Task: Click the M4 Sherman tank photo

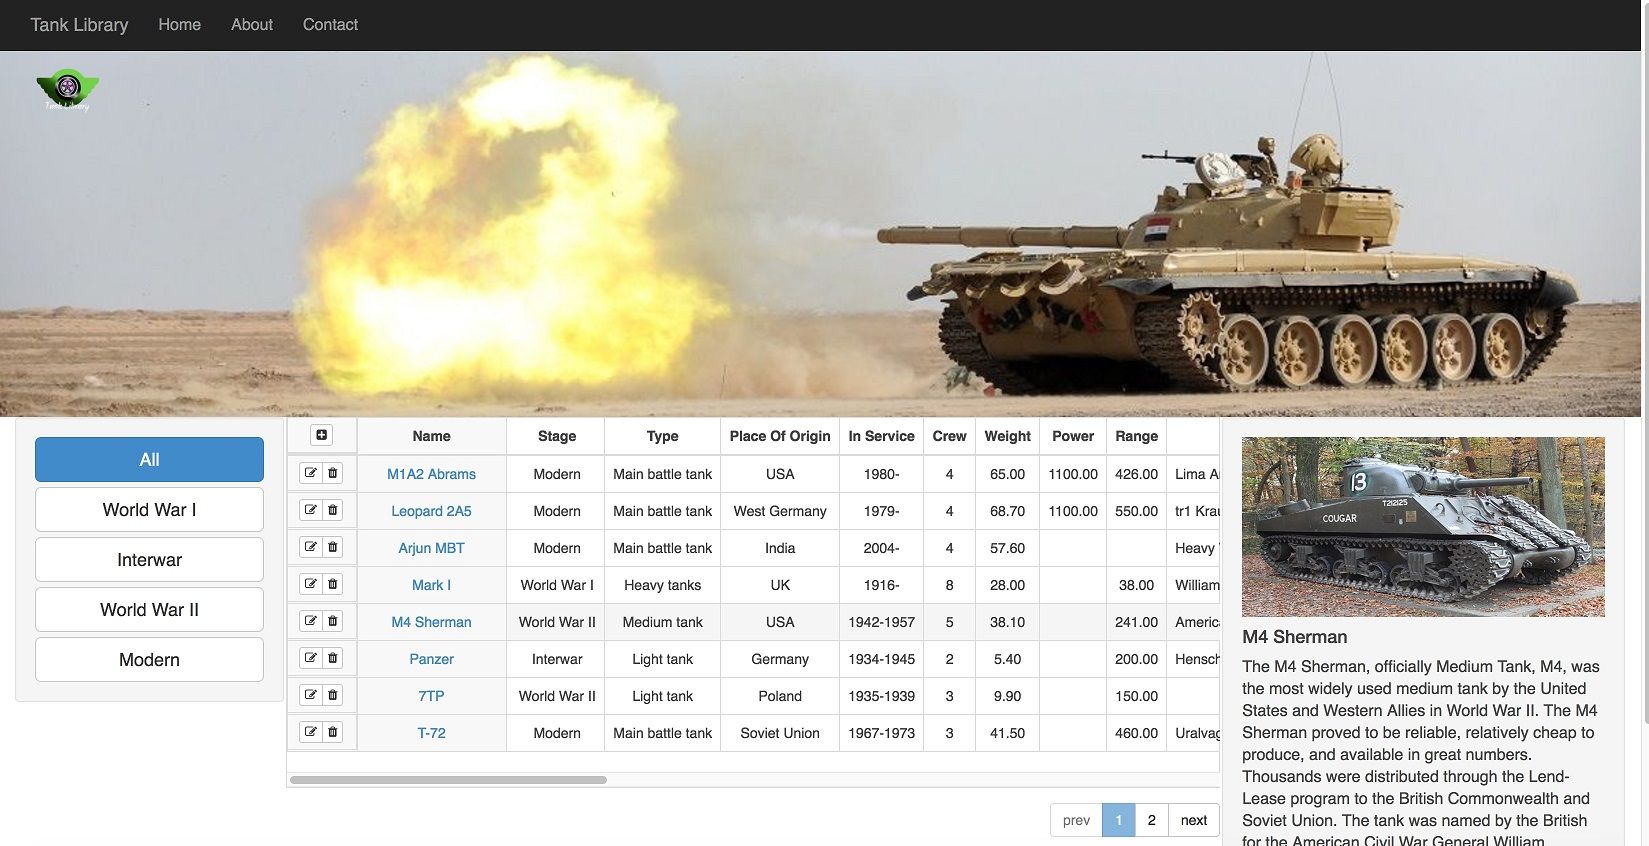Action: pyautogui.click(x=1423, y=527)
